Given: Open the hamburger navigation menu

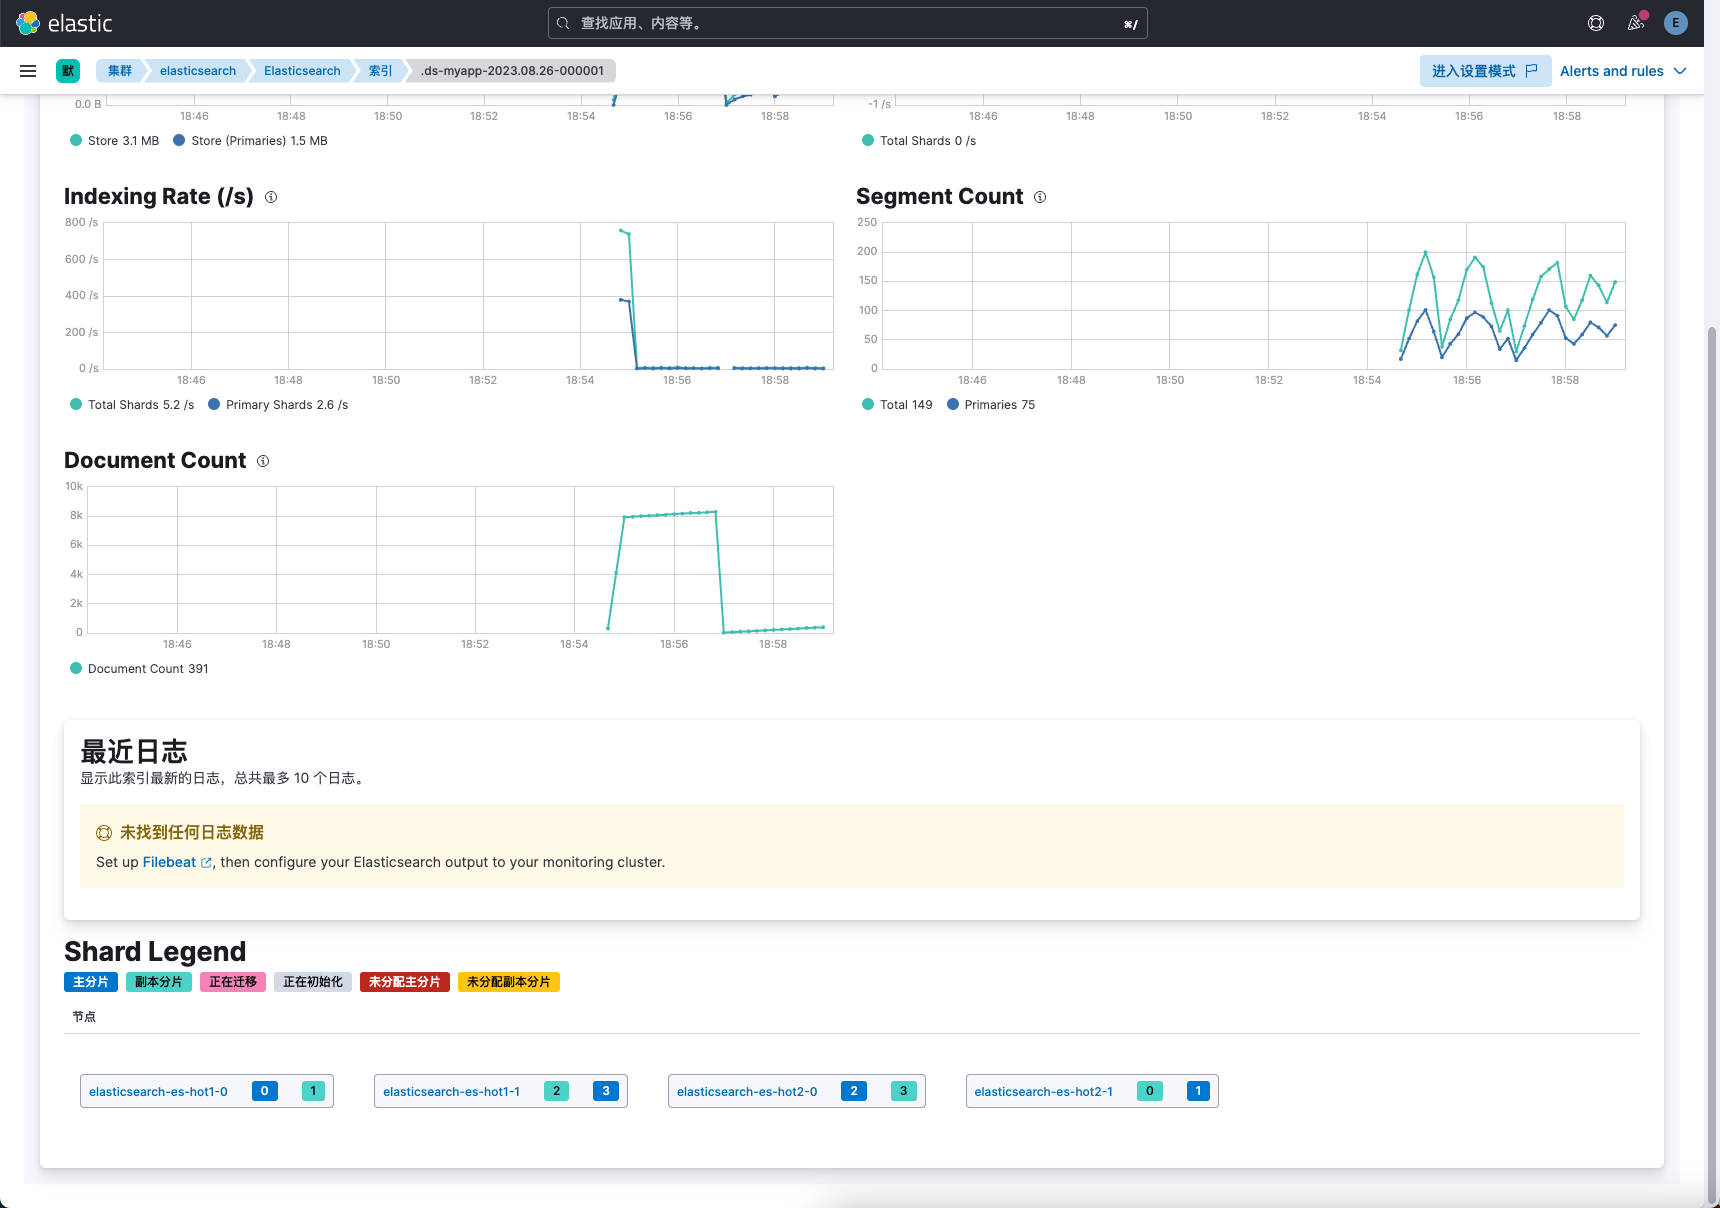Looking at the screenshot, I should 28,71.
